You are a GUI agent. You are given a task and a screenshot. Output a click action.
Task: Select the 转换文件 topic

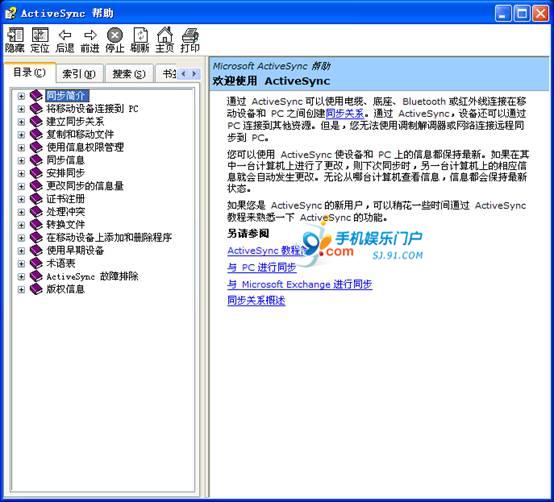tap(65, 224)
